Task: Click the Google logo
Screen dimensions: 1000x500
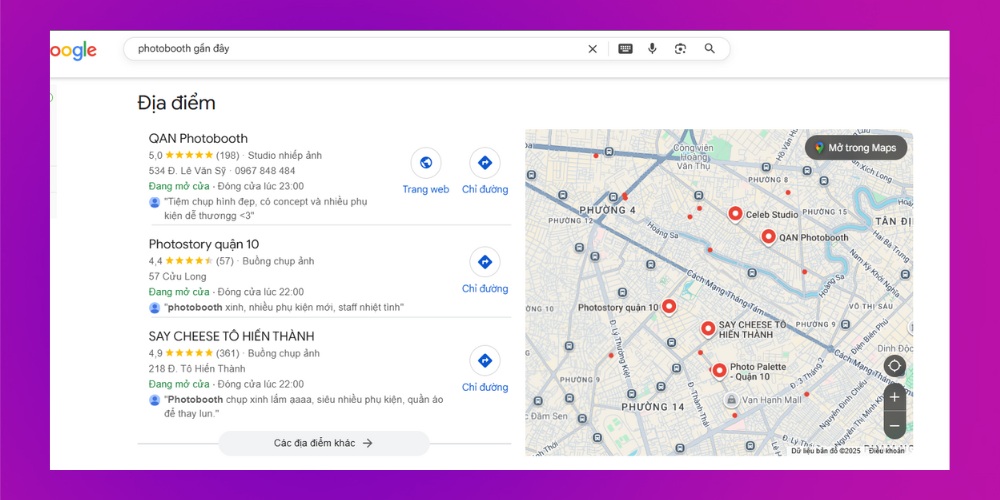Action: click(x=73, y=51)
